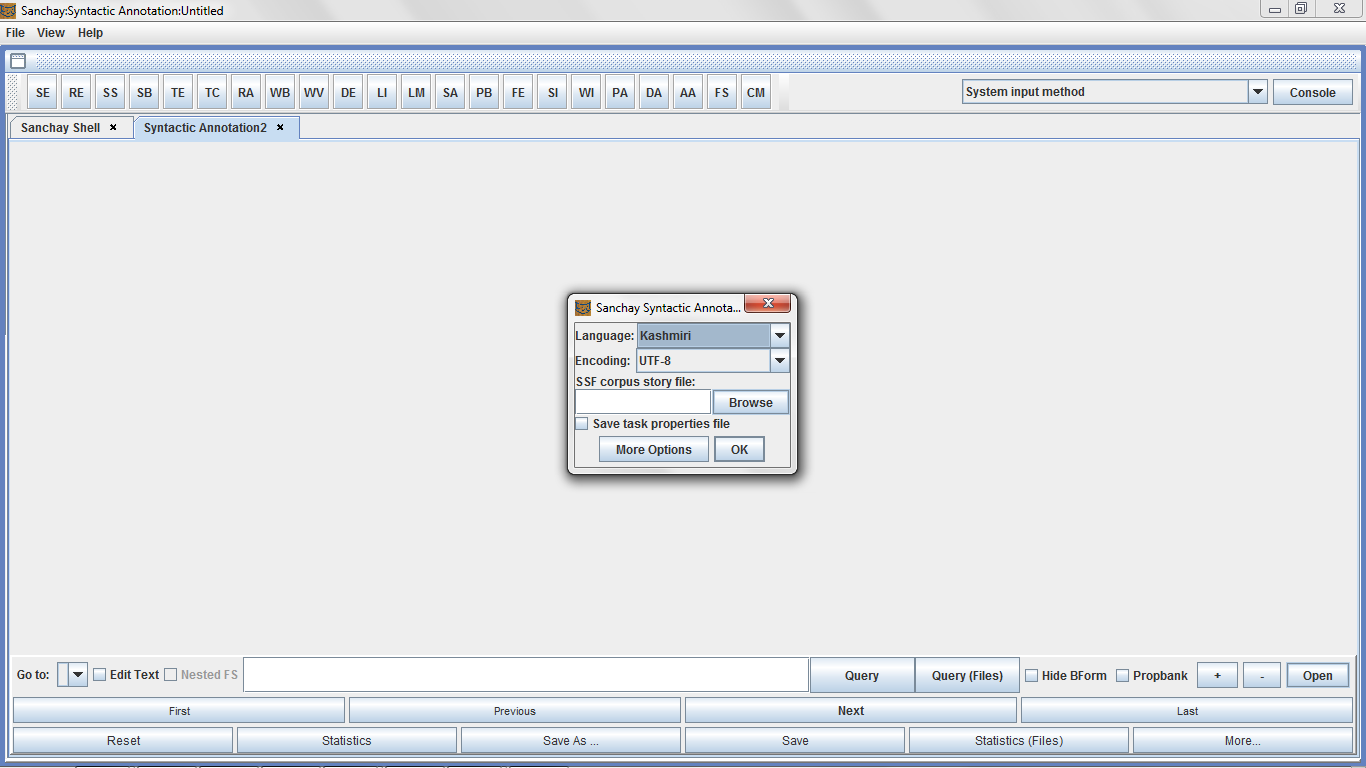The width and height of the screenshot is (1366, 768).
Task: Click the Query button
Action: point(862,675)
